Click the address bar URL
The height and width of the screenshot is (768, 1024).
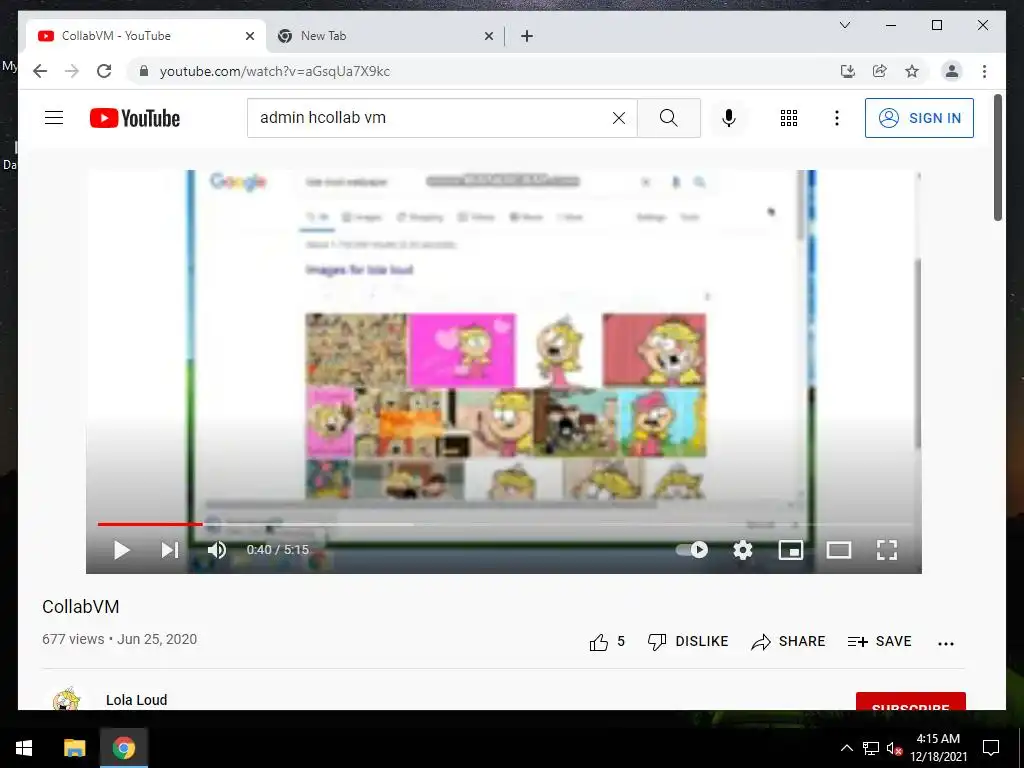(275, 71)
